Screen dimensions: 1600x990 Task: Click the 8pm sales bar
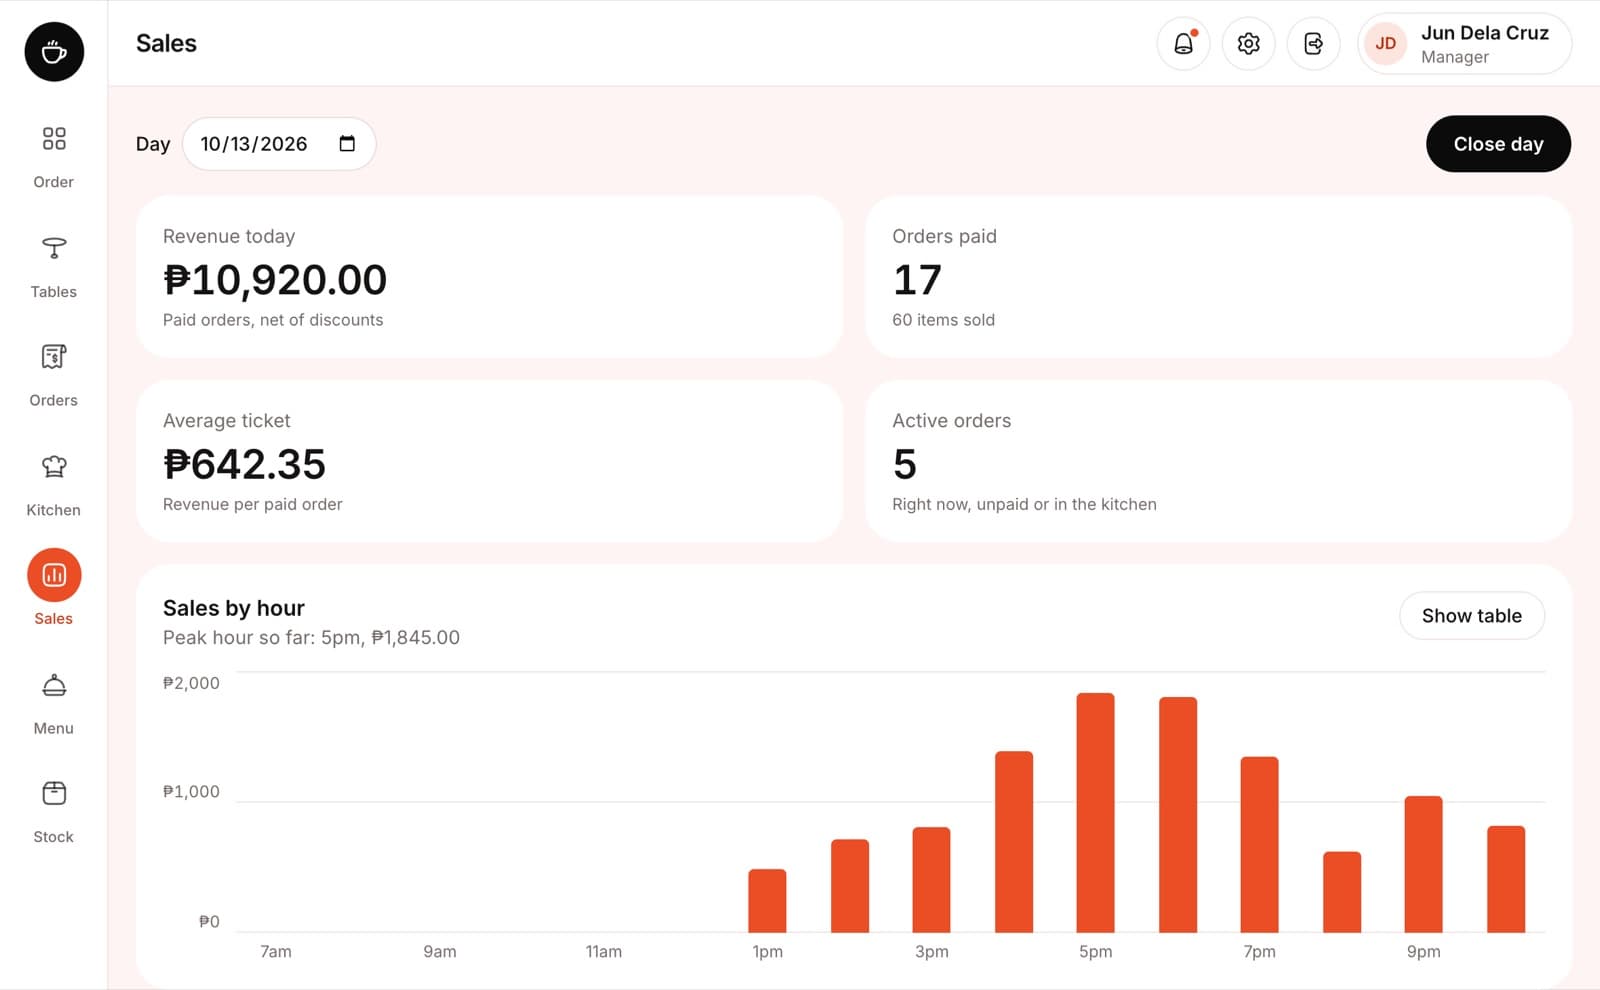pos(1341,891)
